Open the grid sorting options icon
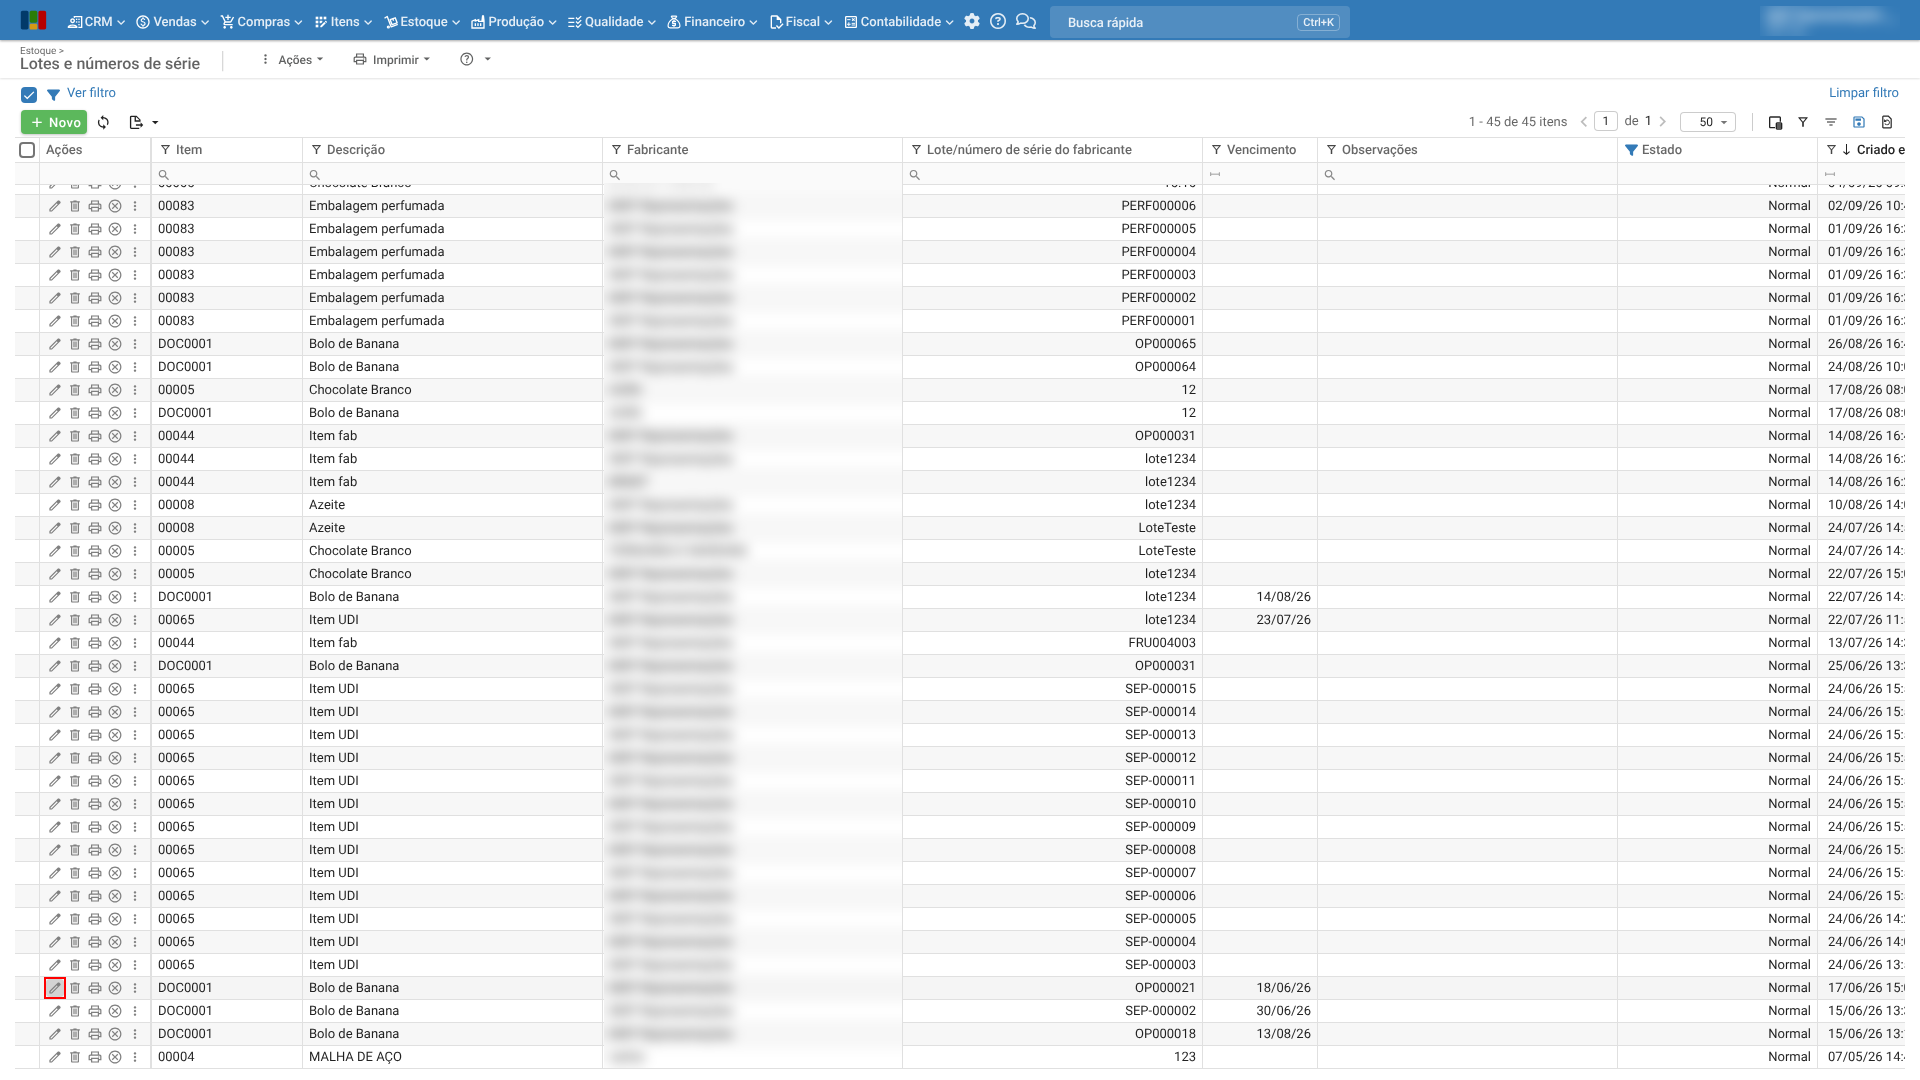Screen dimensions: 1920x1080 coord(1831,122)
